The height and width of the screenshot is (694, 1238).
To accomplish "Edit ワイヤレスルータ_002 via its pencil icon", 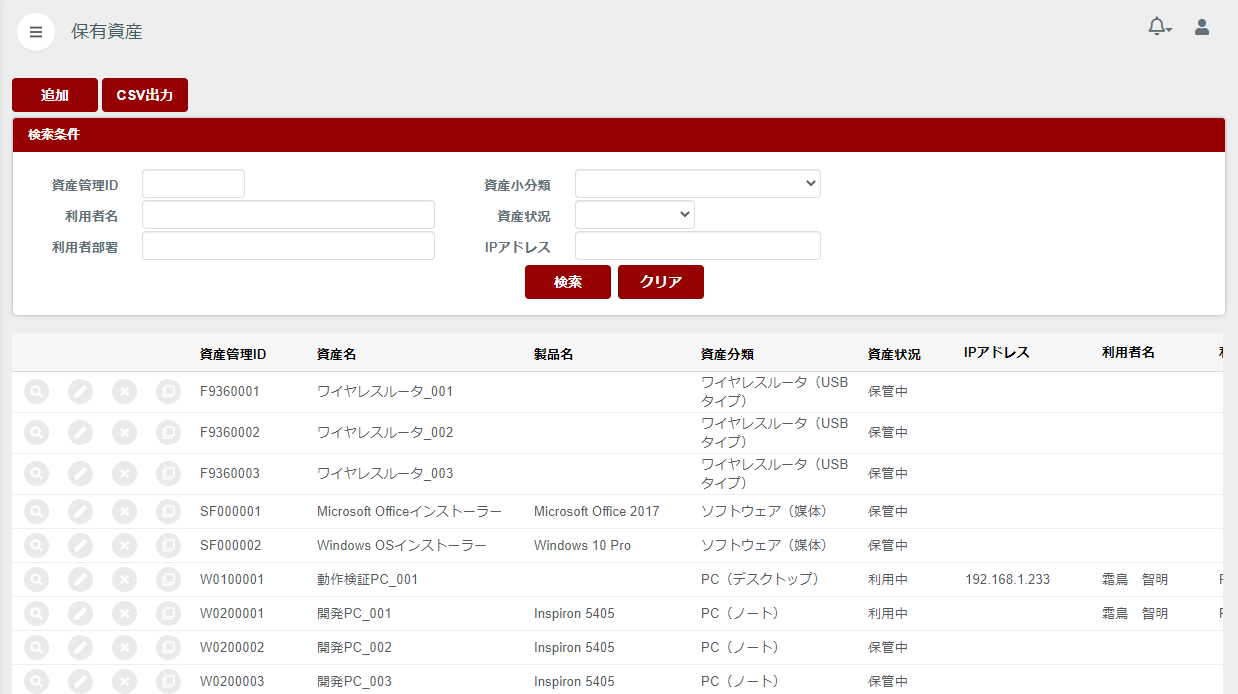I will point(80,432).
